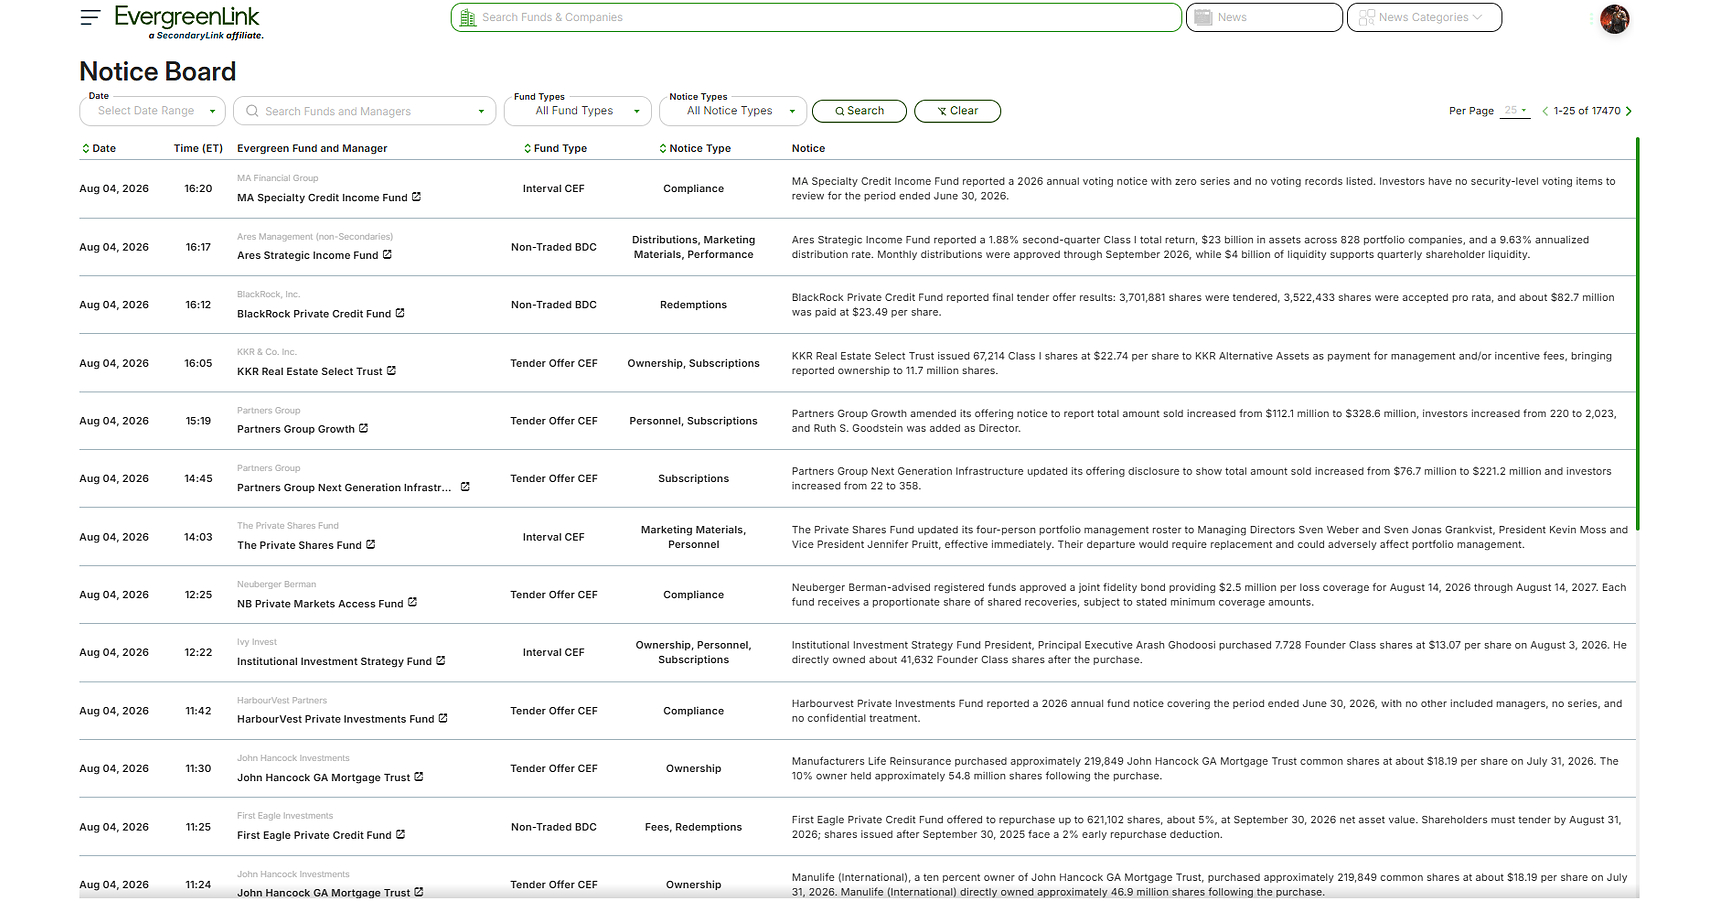The width and height of the screenshot is (1720, 901).
Task: Click 'Evergreen Fund and Manager' column header
Action: [312, 148]
